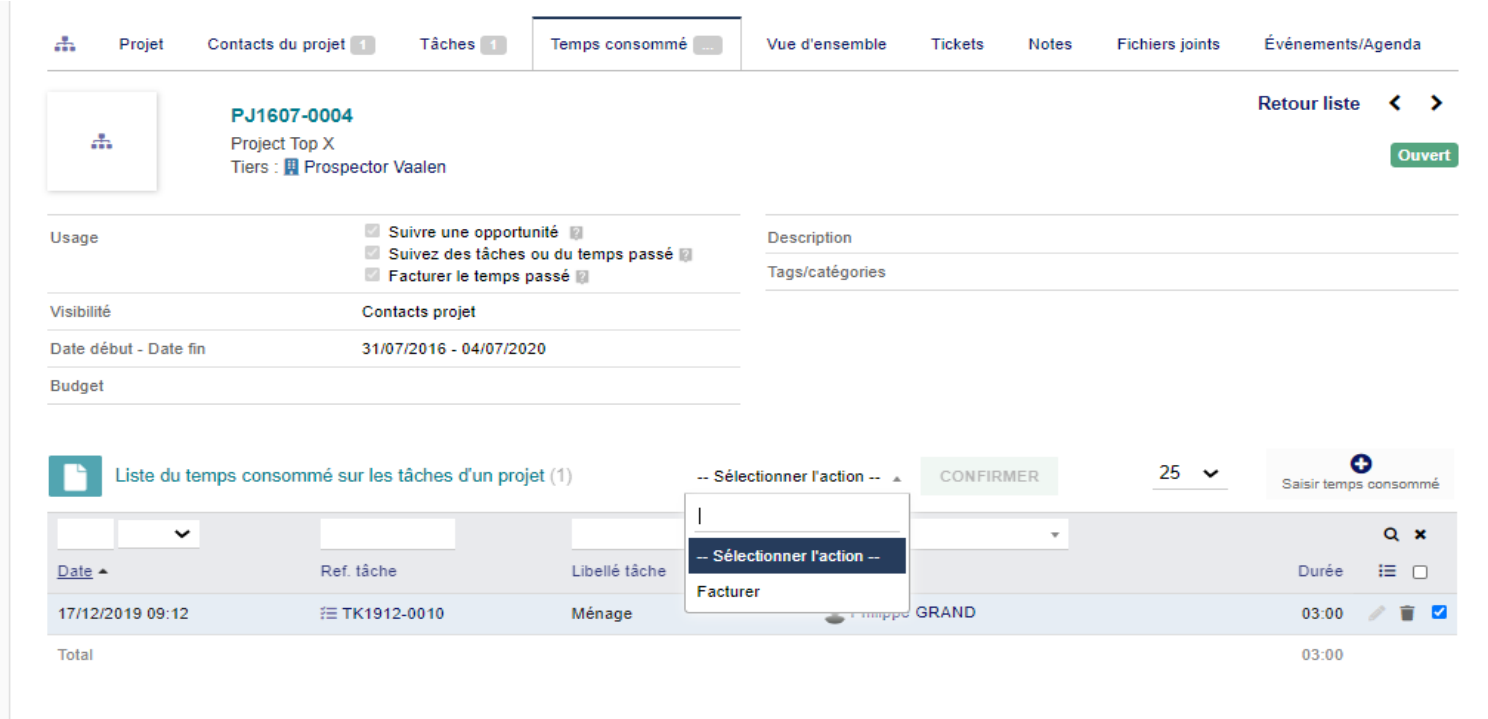
Task: Toggle the select-all checkbox in header
Action: (x=1420, y=573)
